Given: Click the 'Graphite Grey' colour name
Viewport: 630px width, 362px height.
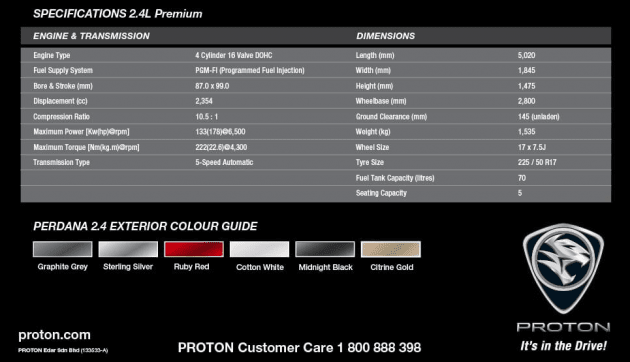Looking at the screenshot, I should [x=63, y=267].
